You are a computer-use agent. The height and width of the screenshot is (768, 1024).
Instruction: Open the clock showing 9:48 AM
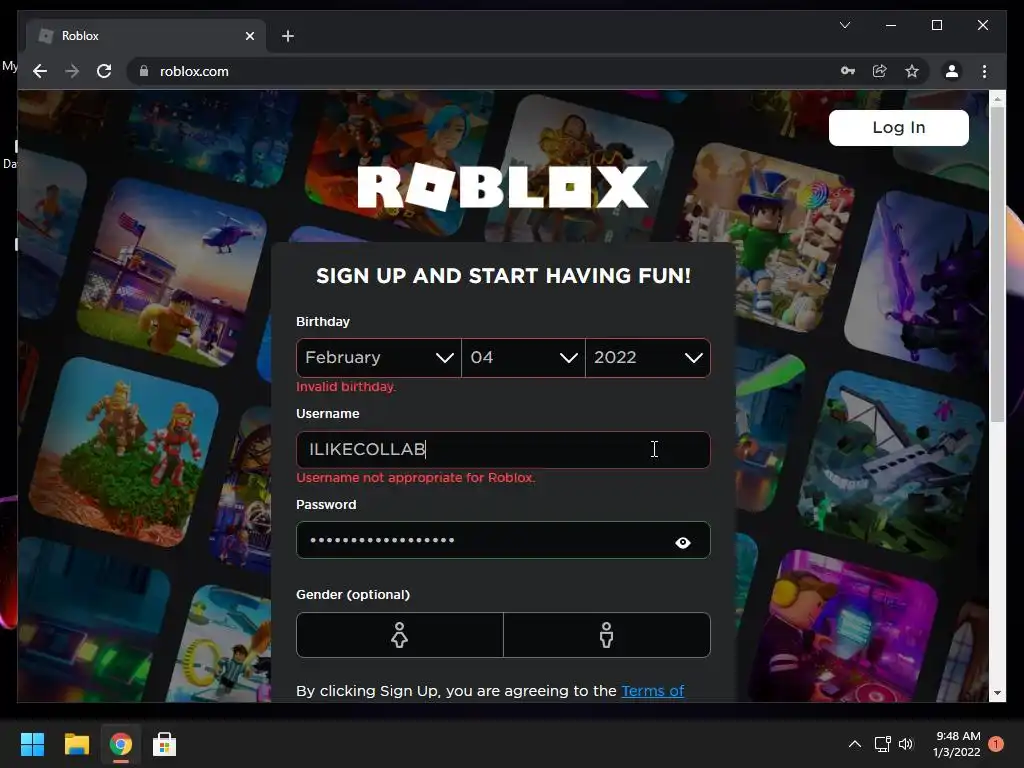pos(957,744)
